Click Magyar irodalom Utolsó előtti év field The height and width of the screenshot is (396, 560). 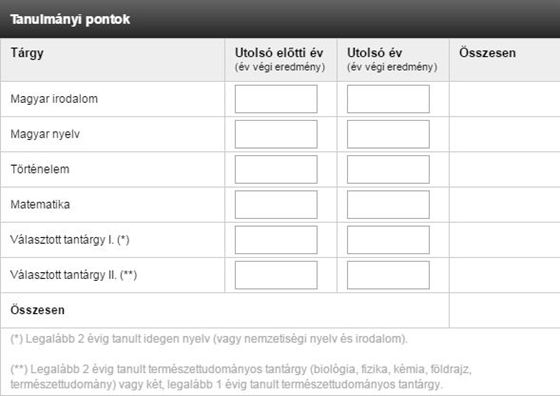pos(276,99)
